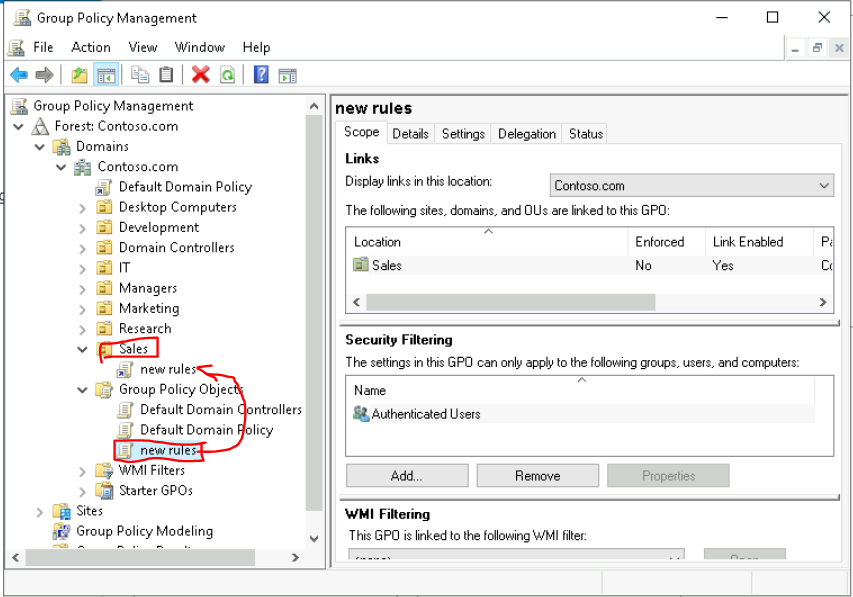Expand the Sites node
The image size is (853, 597).
point(40,512)
